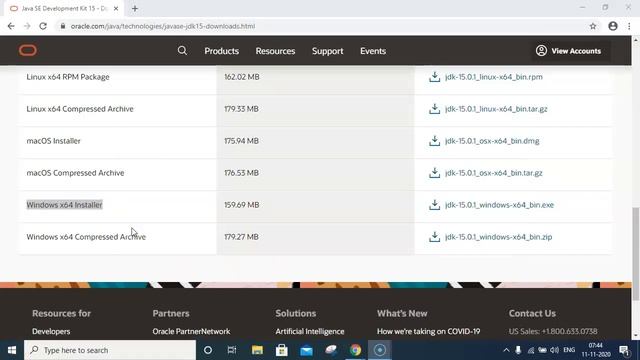Click download icon for jdk-15.0.1_windows-x64_bin.exe
The image size is (640, 360).
[x=434, y=204]
